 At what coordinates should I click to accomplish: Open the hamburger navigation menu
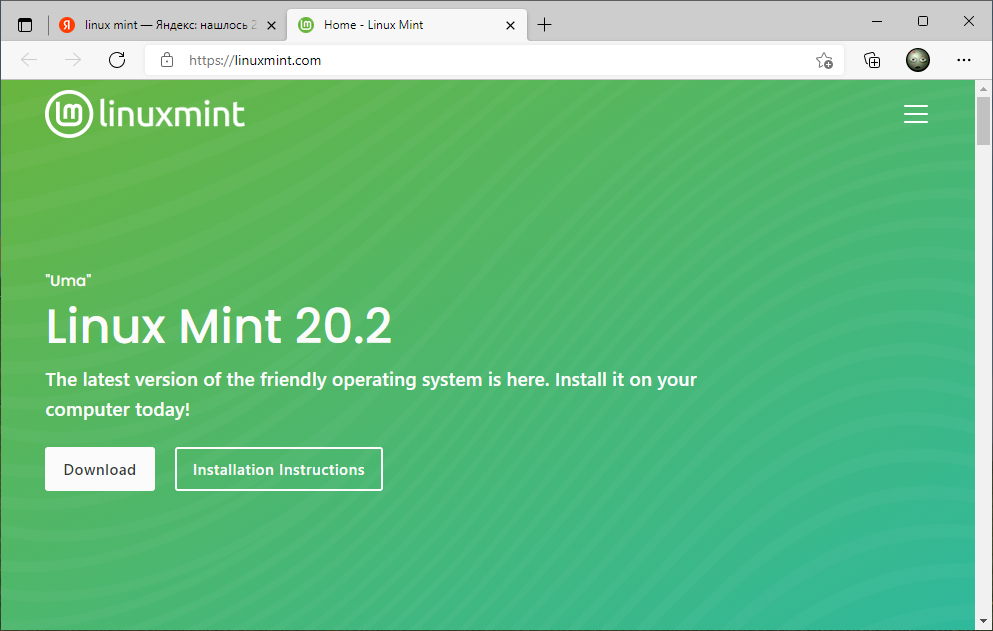click(x=916, y=114)
